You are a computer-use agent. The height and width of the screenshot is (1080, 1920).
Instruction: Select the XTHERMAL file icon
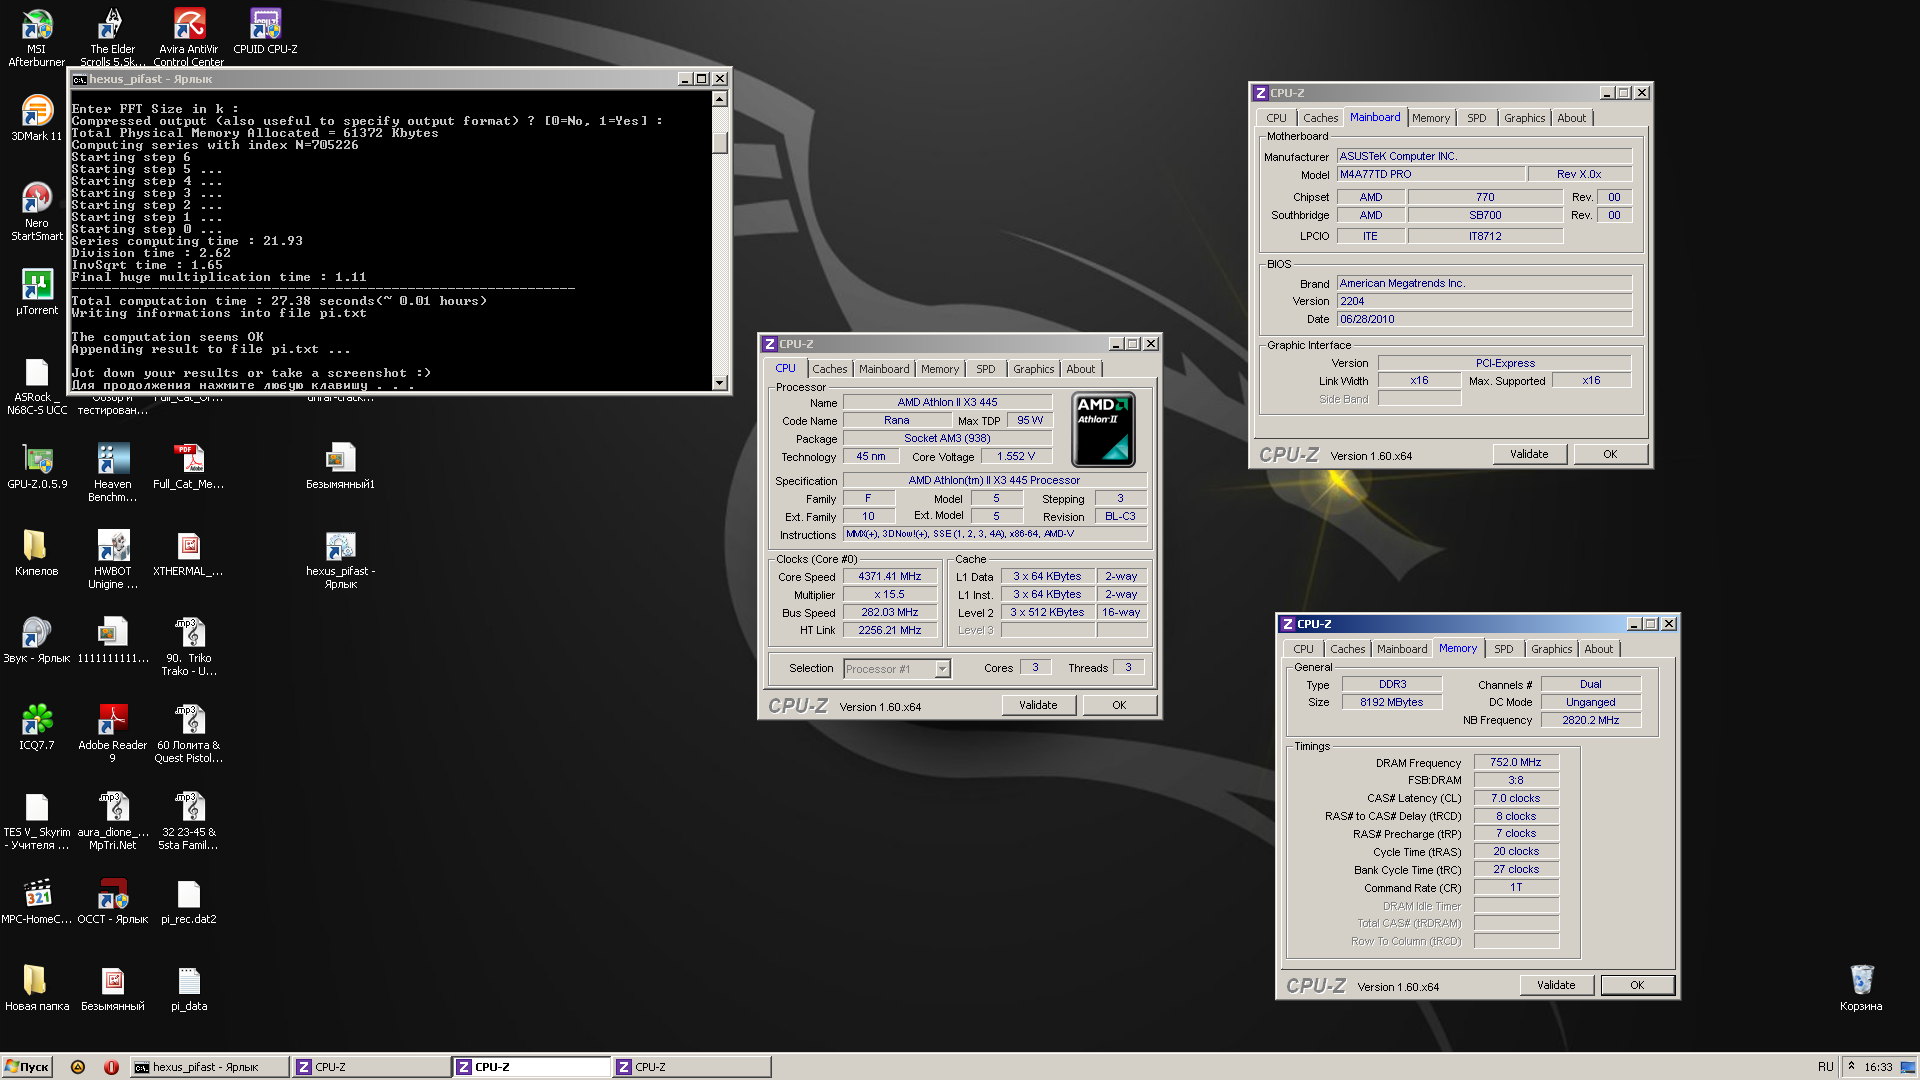[189, 553]
